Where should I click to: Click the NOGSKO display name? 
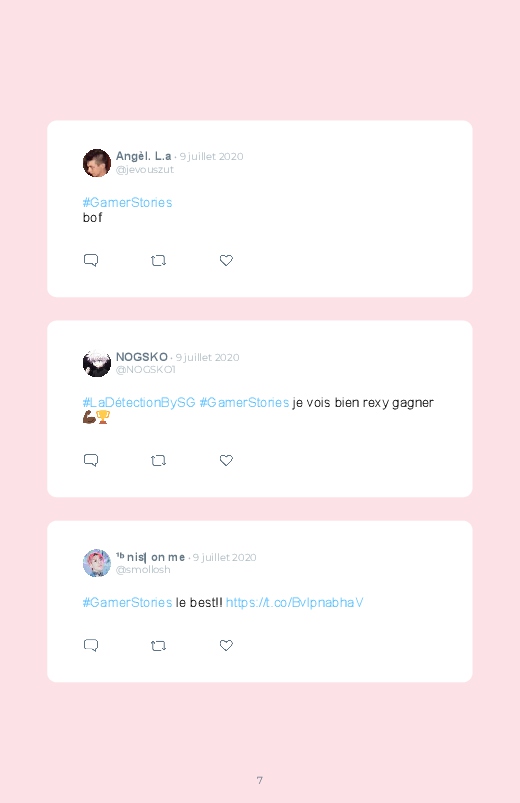[x=142, y=357]
